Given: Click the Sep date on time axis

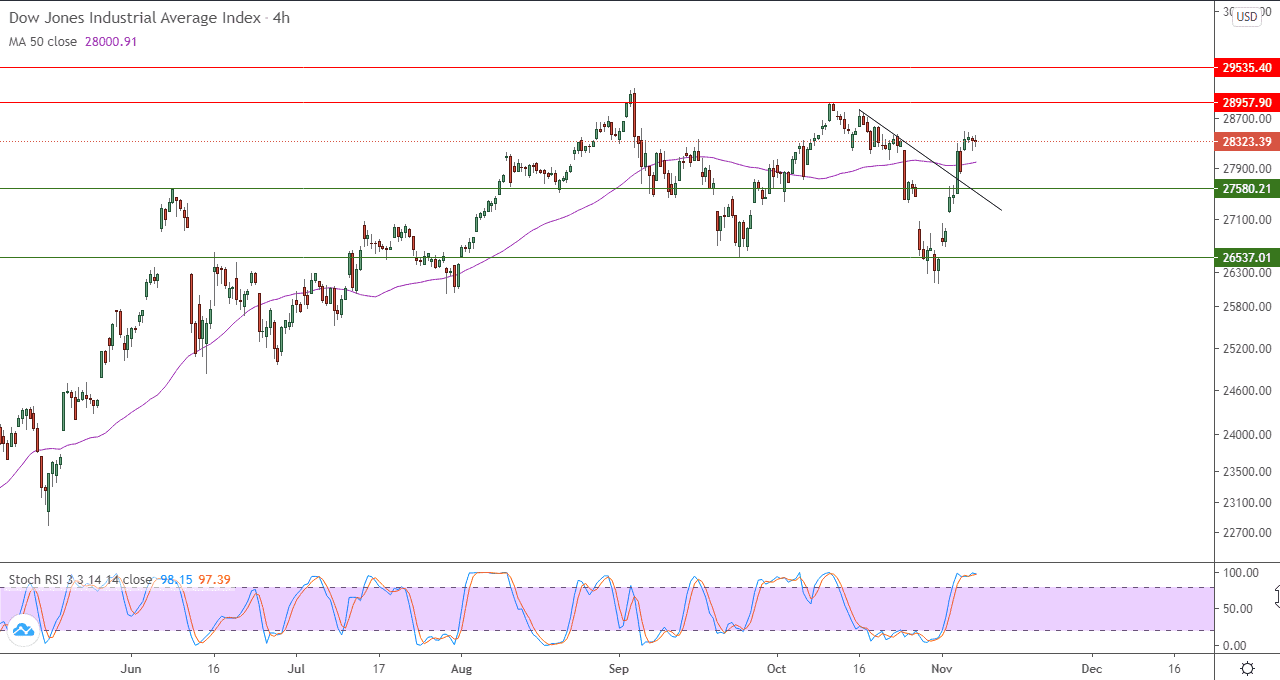Looking at the screenshot, I should click(x=619, y=668).
